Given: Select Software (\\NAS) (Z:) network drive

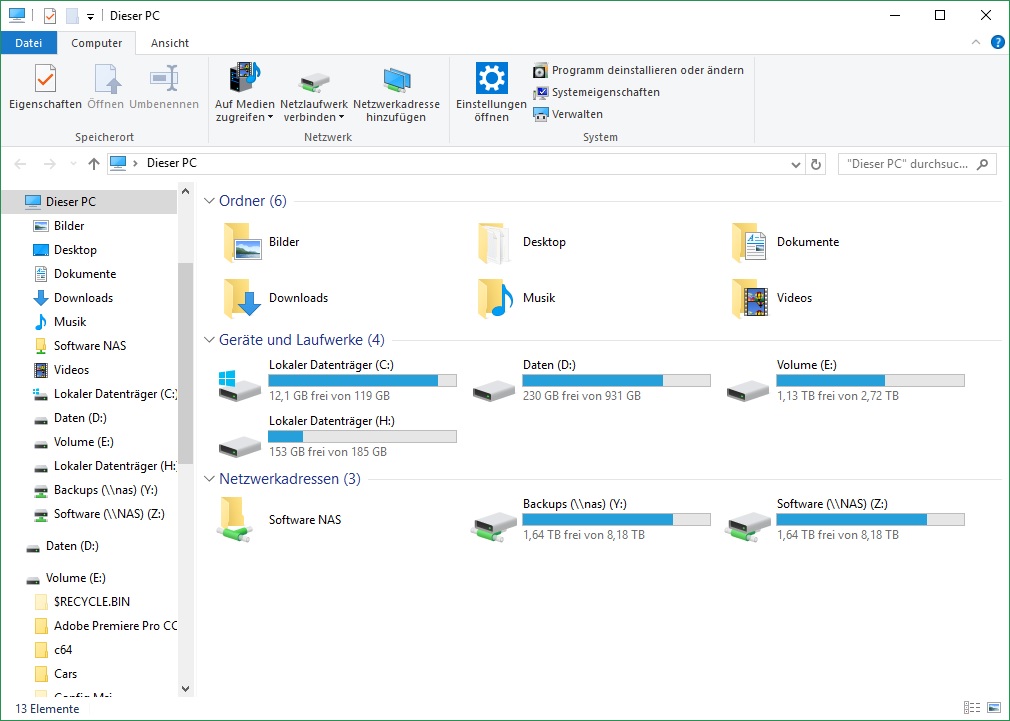Looking at the screenshot, I should click(x=845, y=520).
